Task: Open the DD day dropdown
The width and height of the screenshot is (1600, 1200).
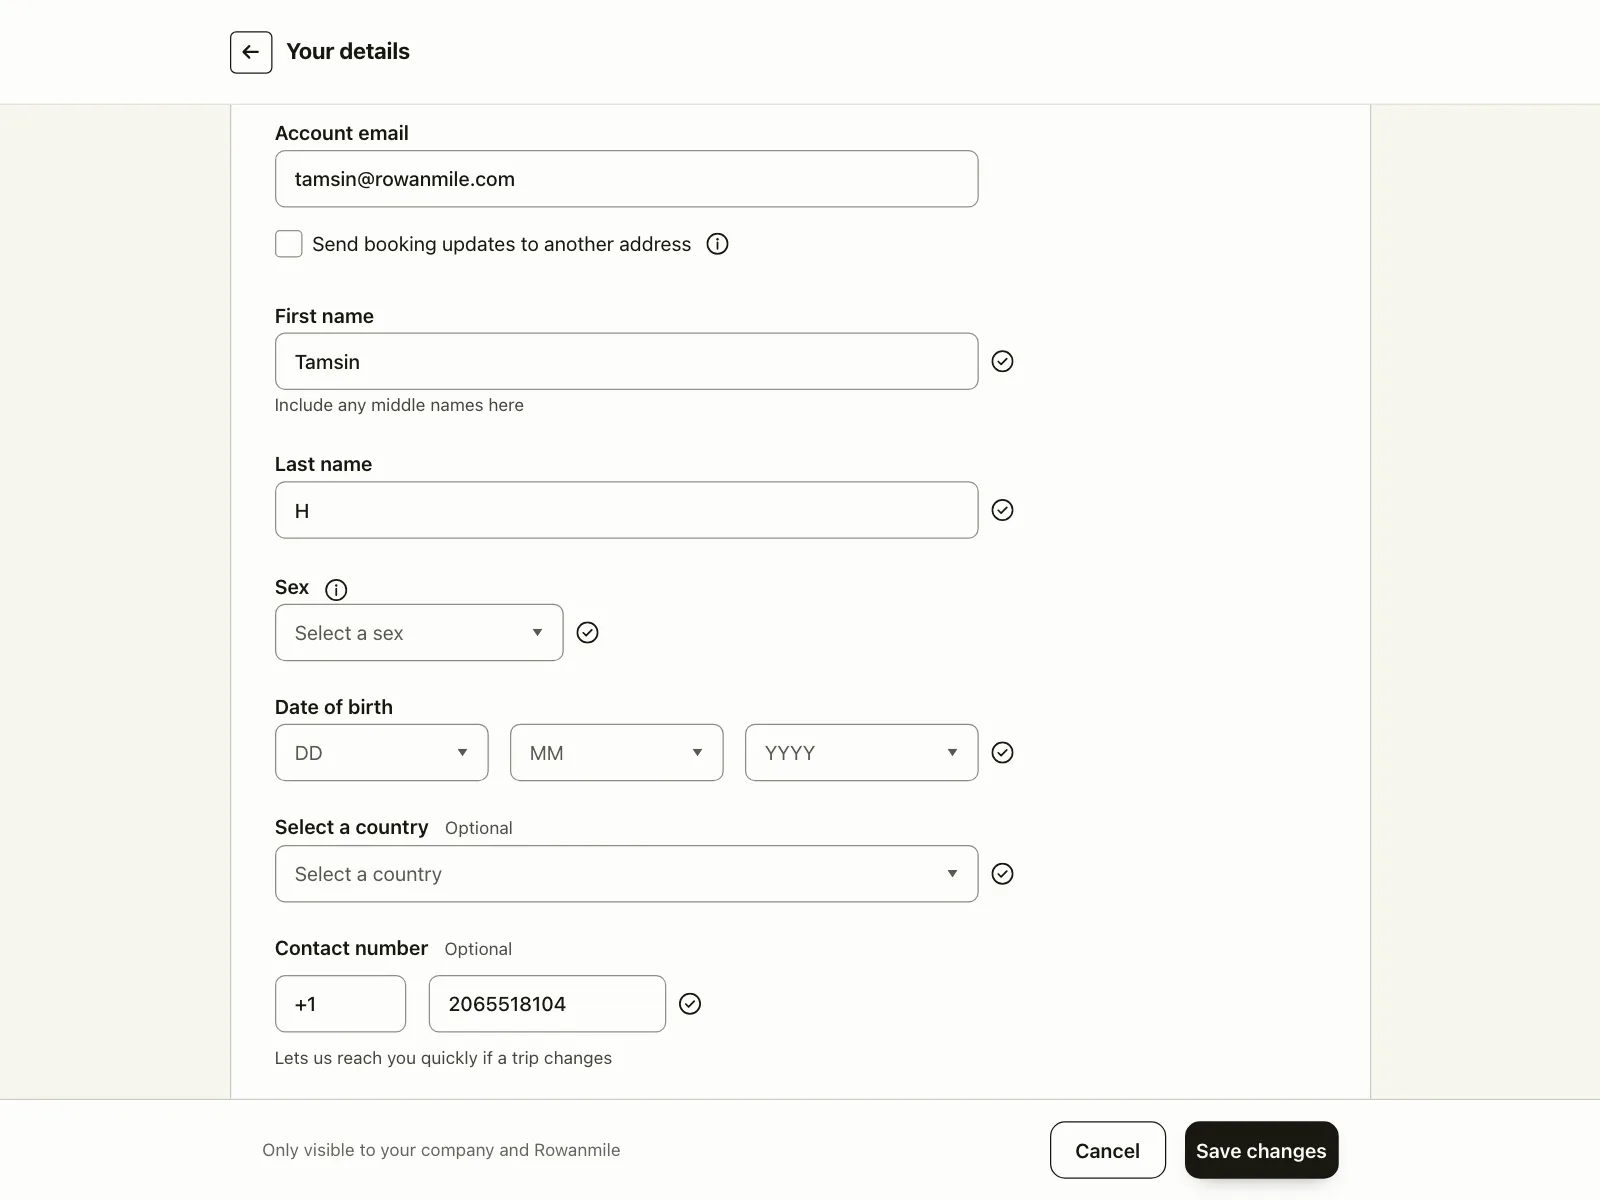Action: pos(382,752)
